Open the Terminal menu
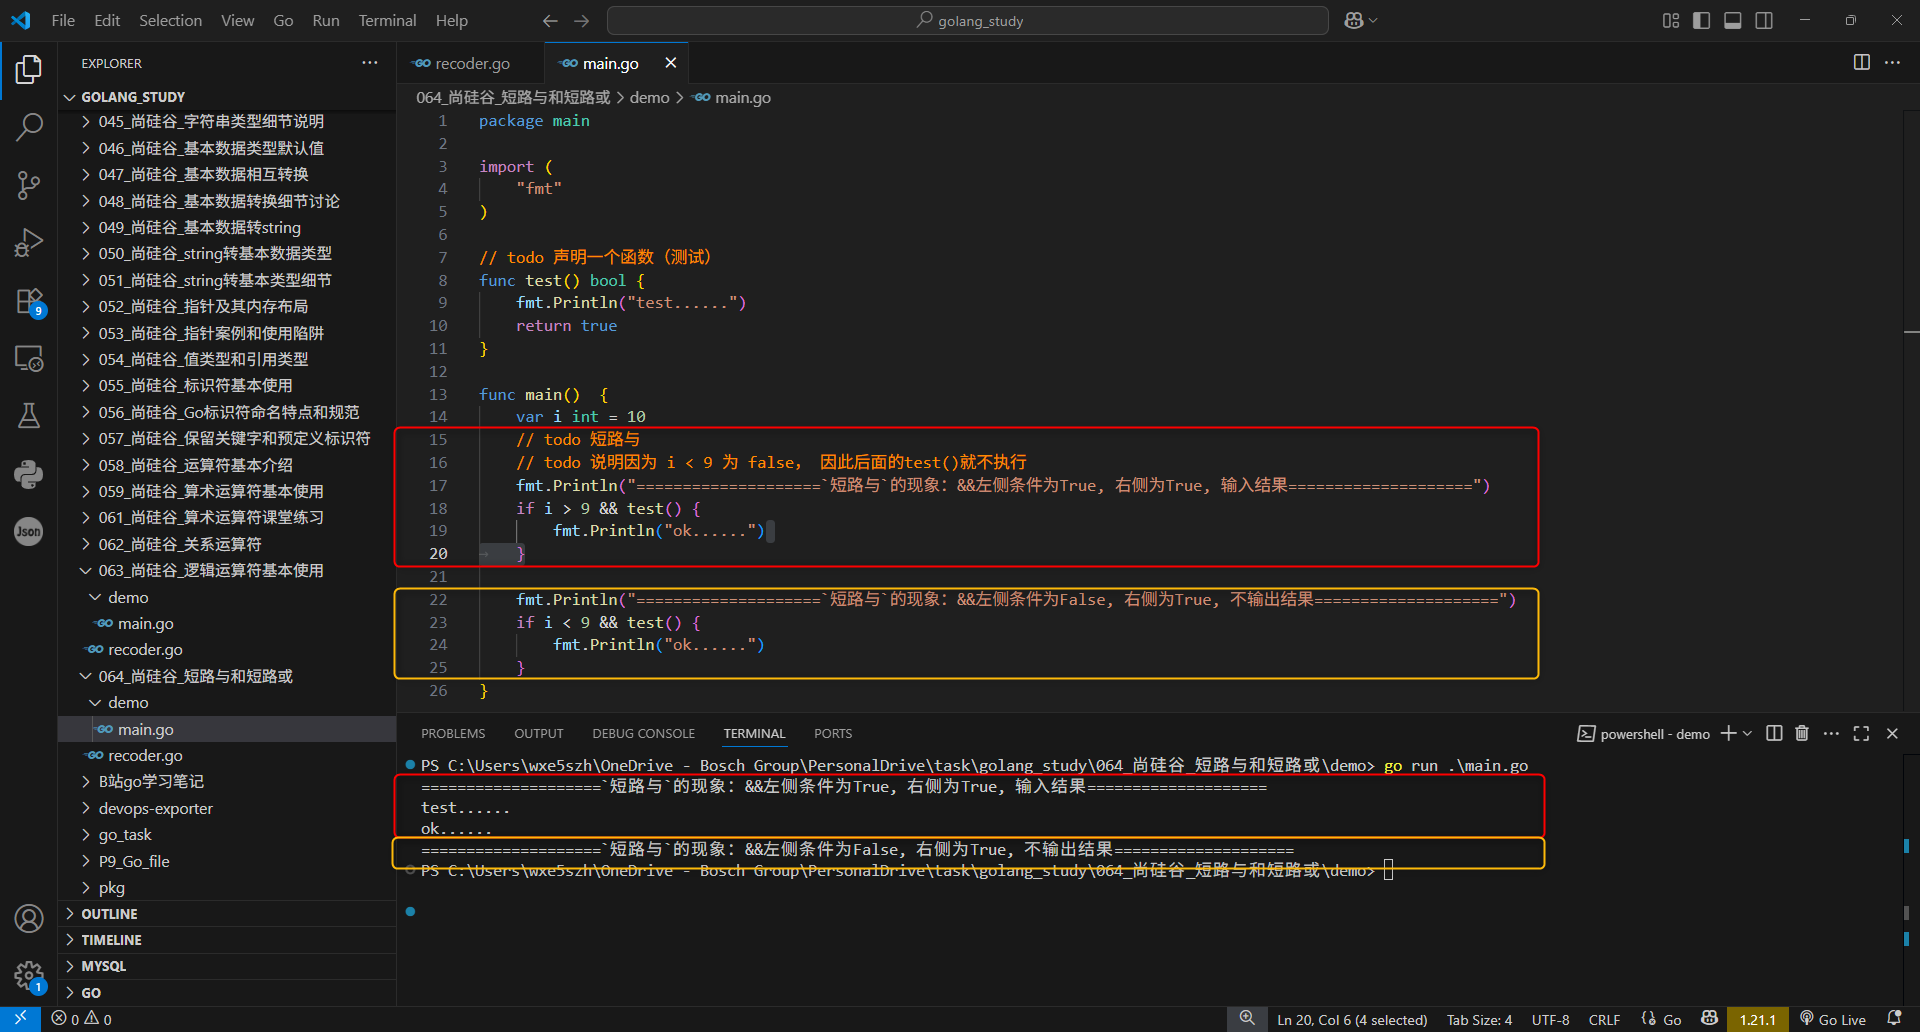1920x1032 pixels. tap(387, 20)
